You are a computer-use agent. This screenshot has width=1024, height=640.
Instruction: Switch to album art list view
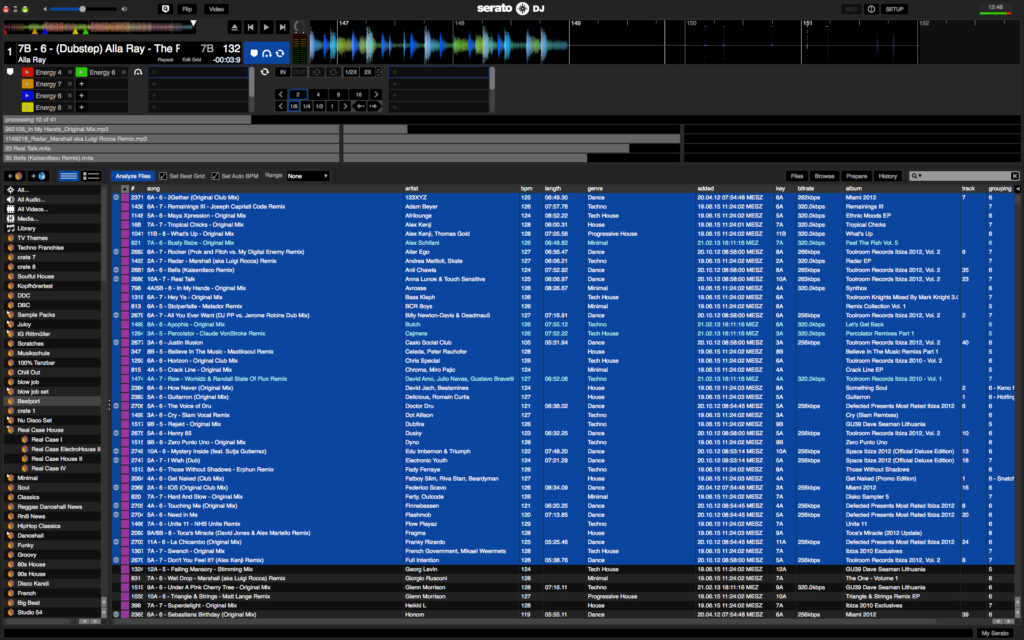pyautogui.click(x=91, y=176)
